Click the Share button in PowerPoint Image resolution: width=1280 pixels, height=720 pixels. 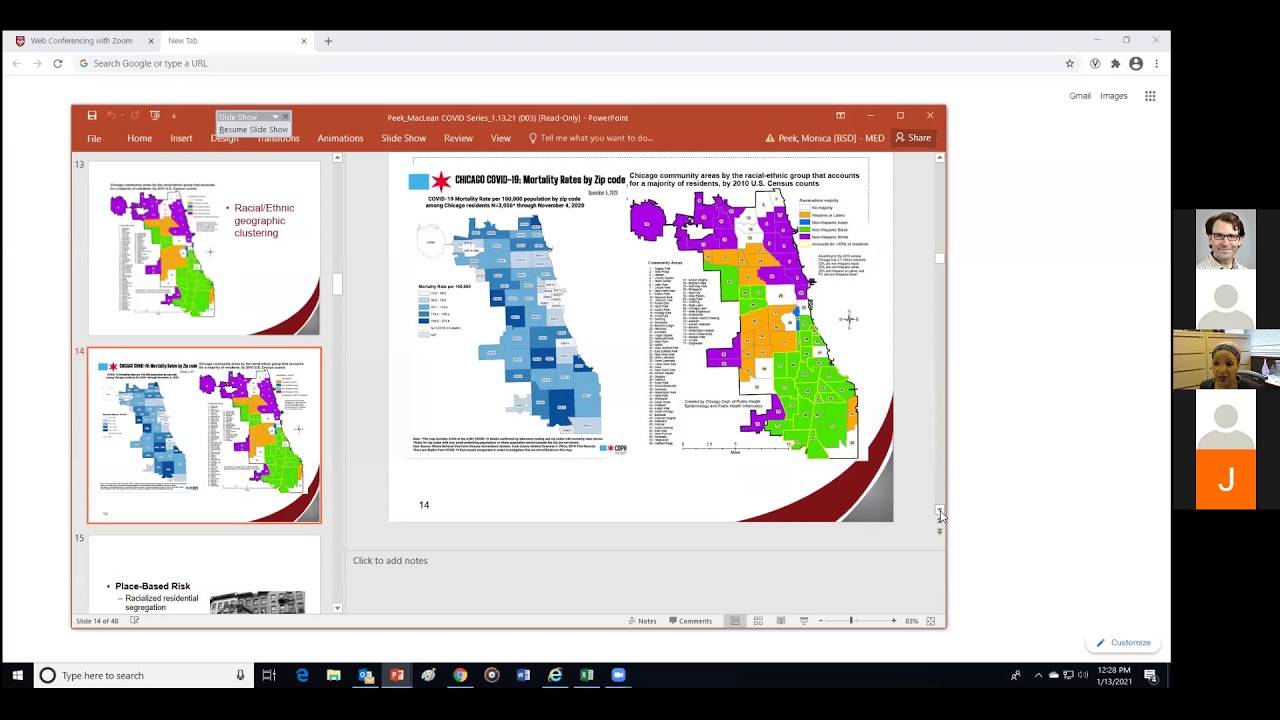913,138
